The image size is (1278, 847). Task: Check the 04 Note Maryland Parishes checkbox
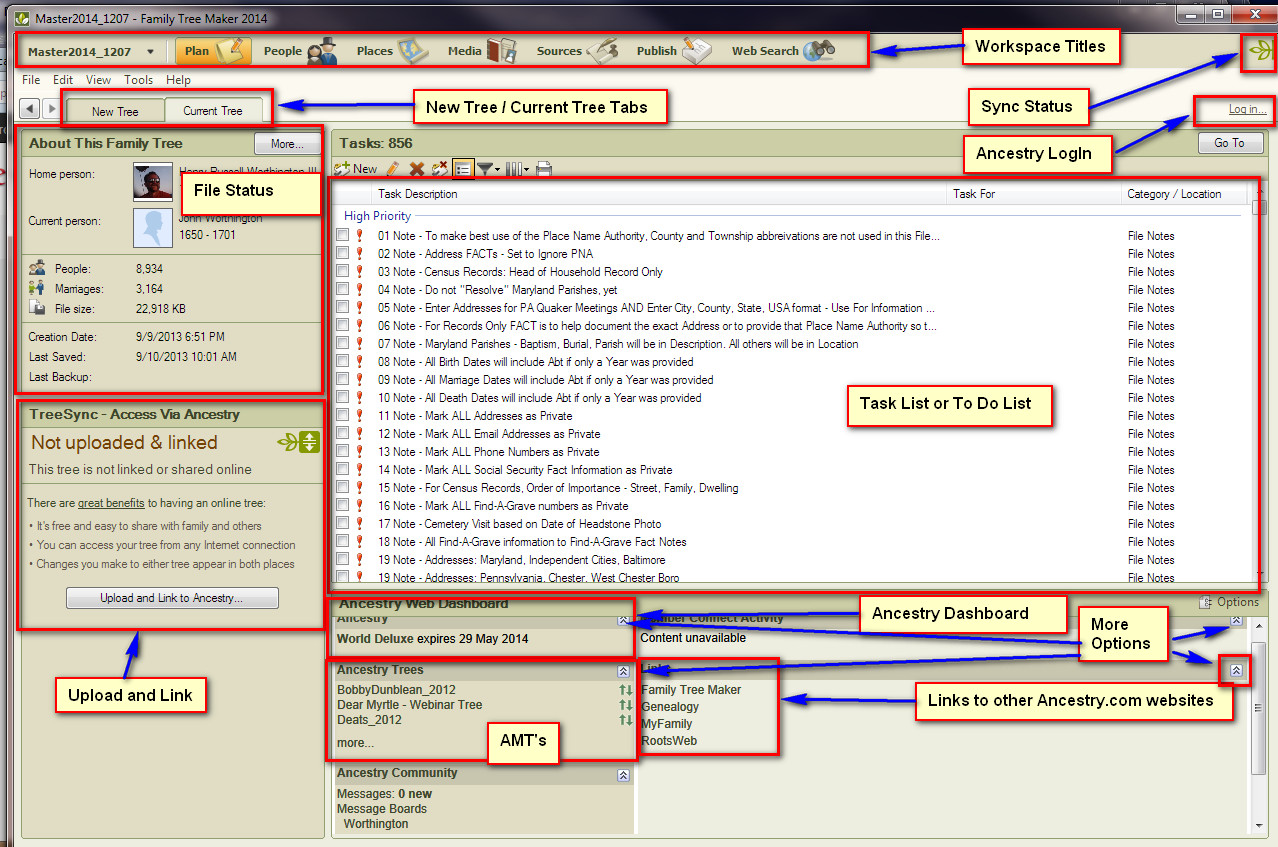point(343,290)
